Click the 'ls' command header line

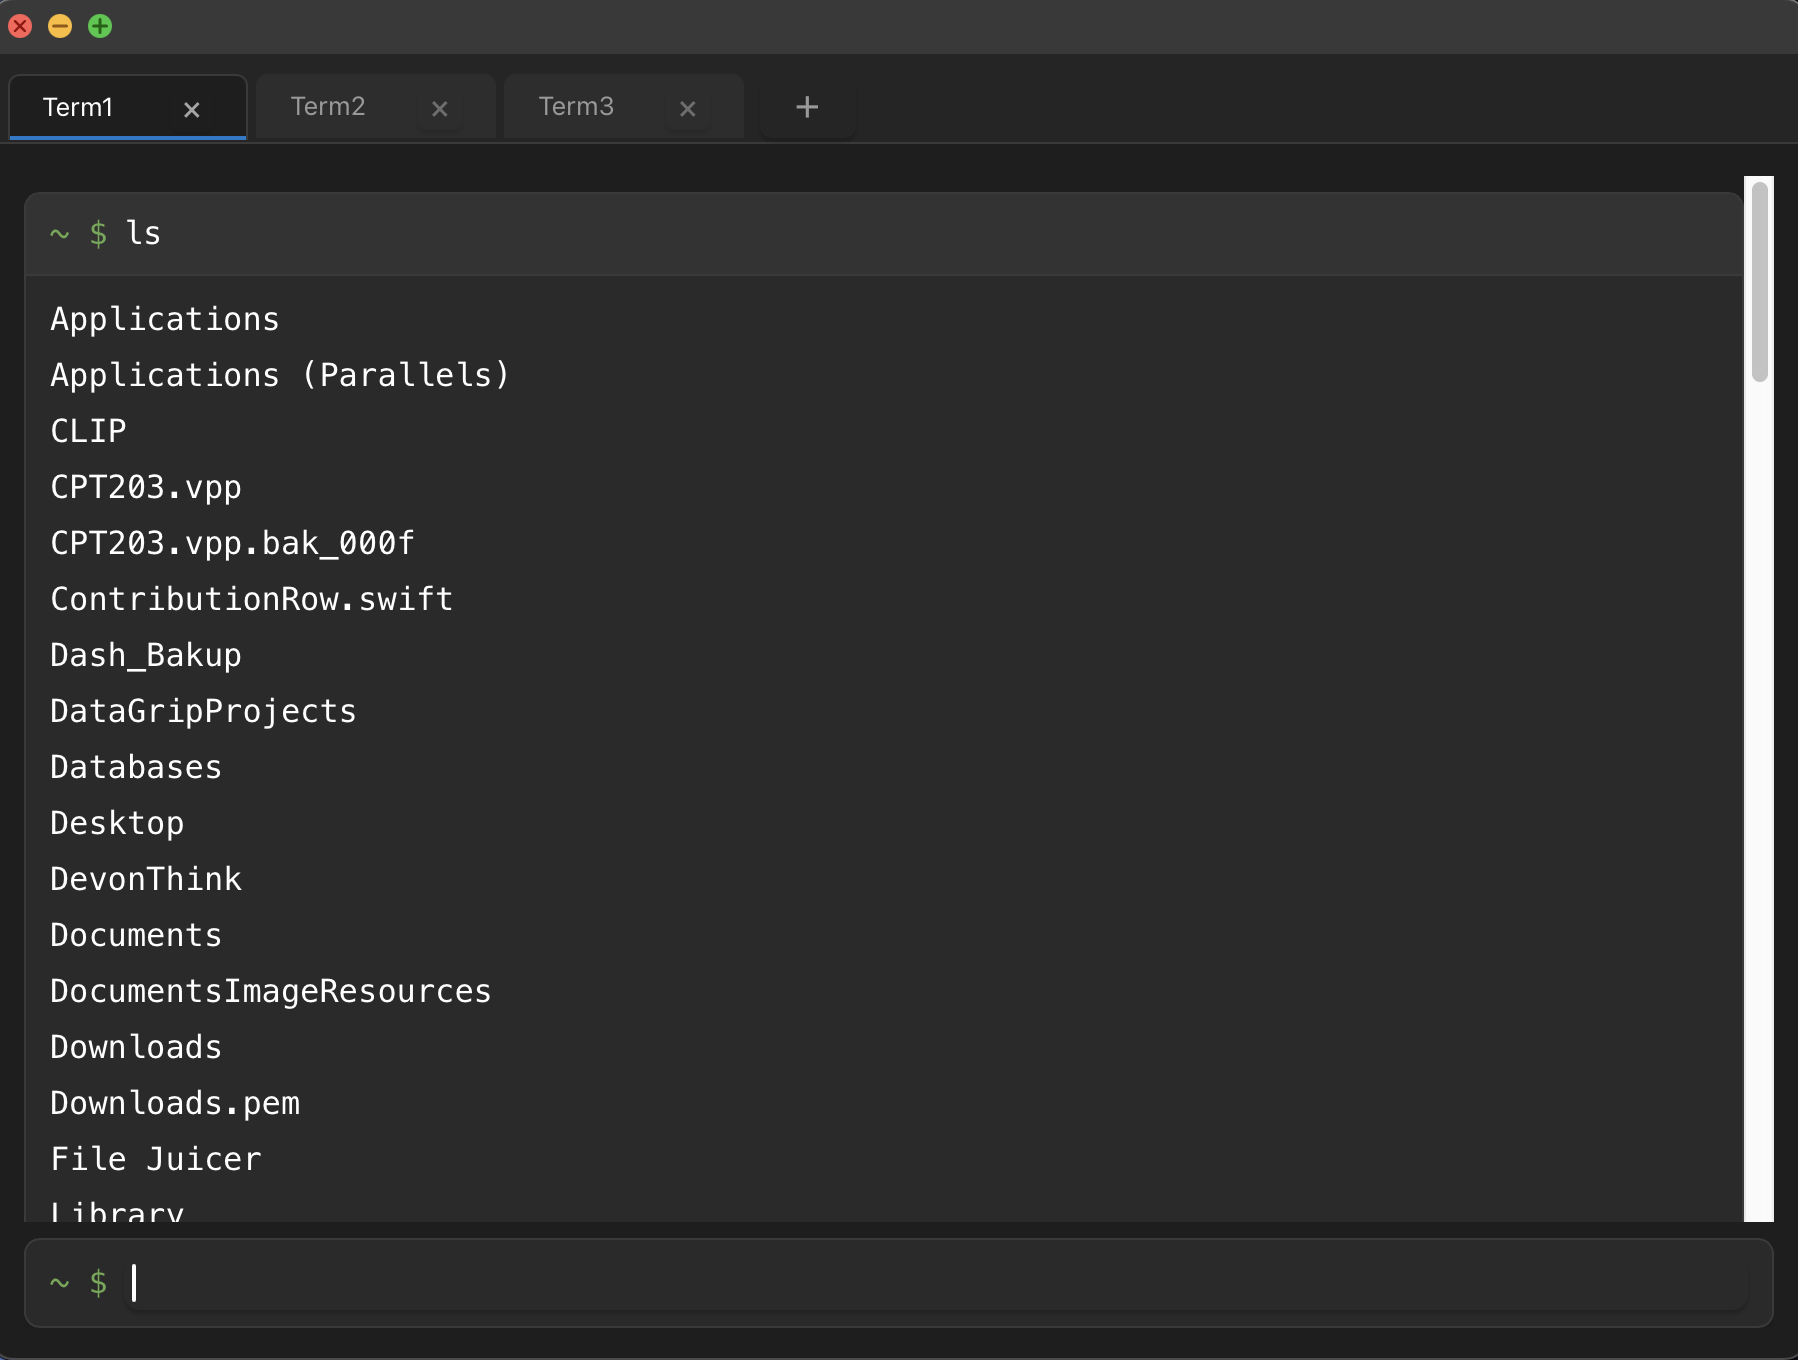[x=143, y=234]
